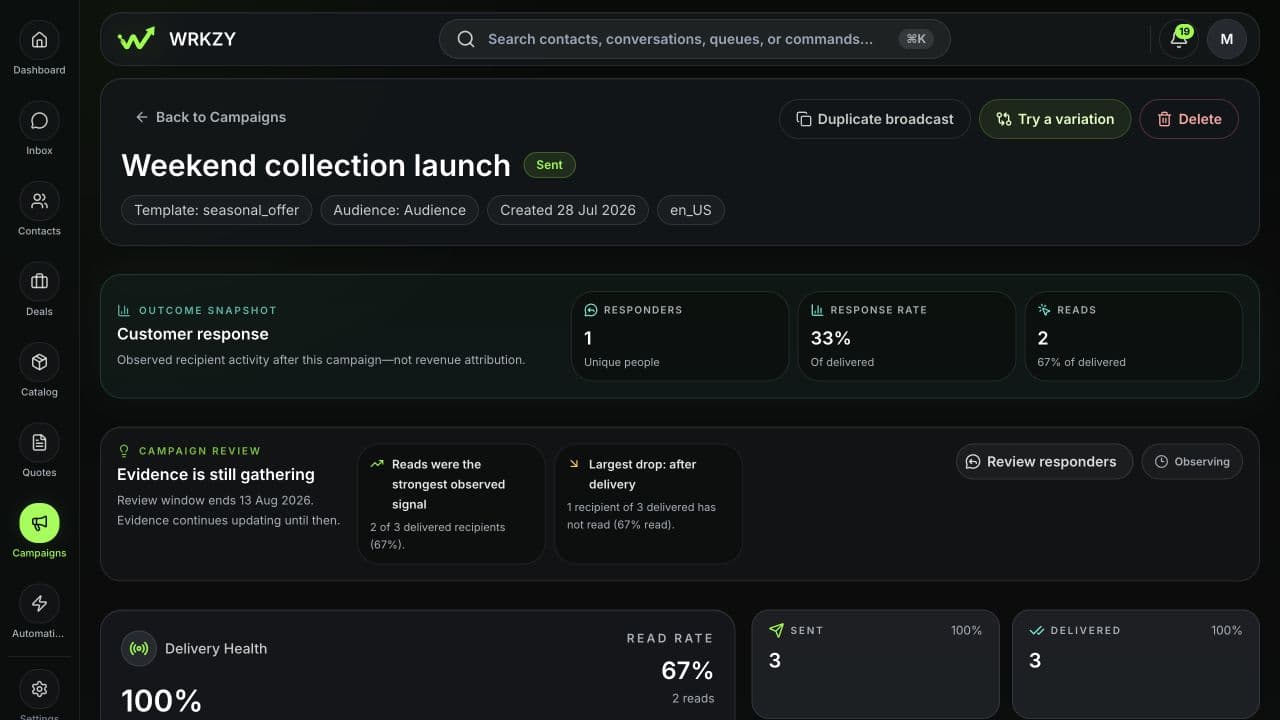
Task: Open Quotes document icon
Action: click(x=39, y=443)
